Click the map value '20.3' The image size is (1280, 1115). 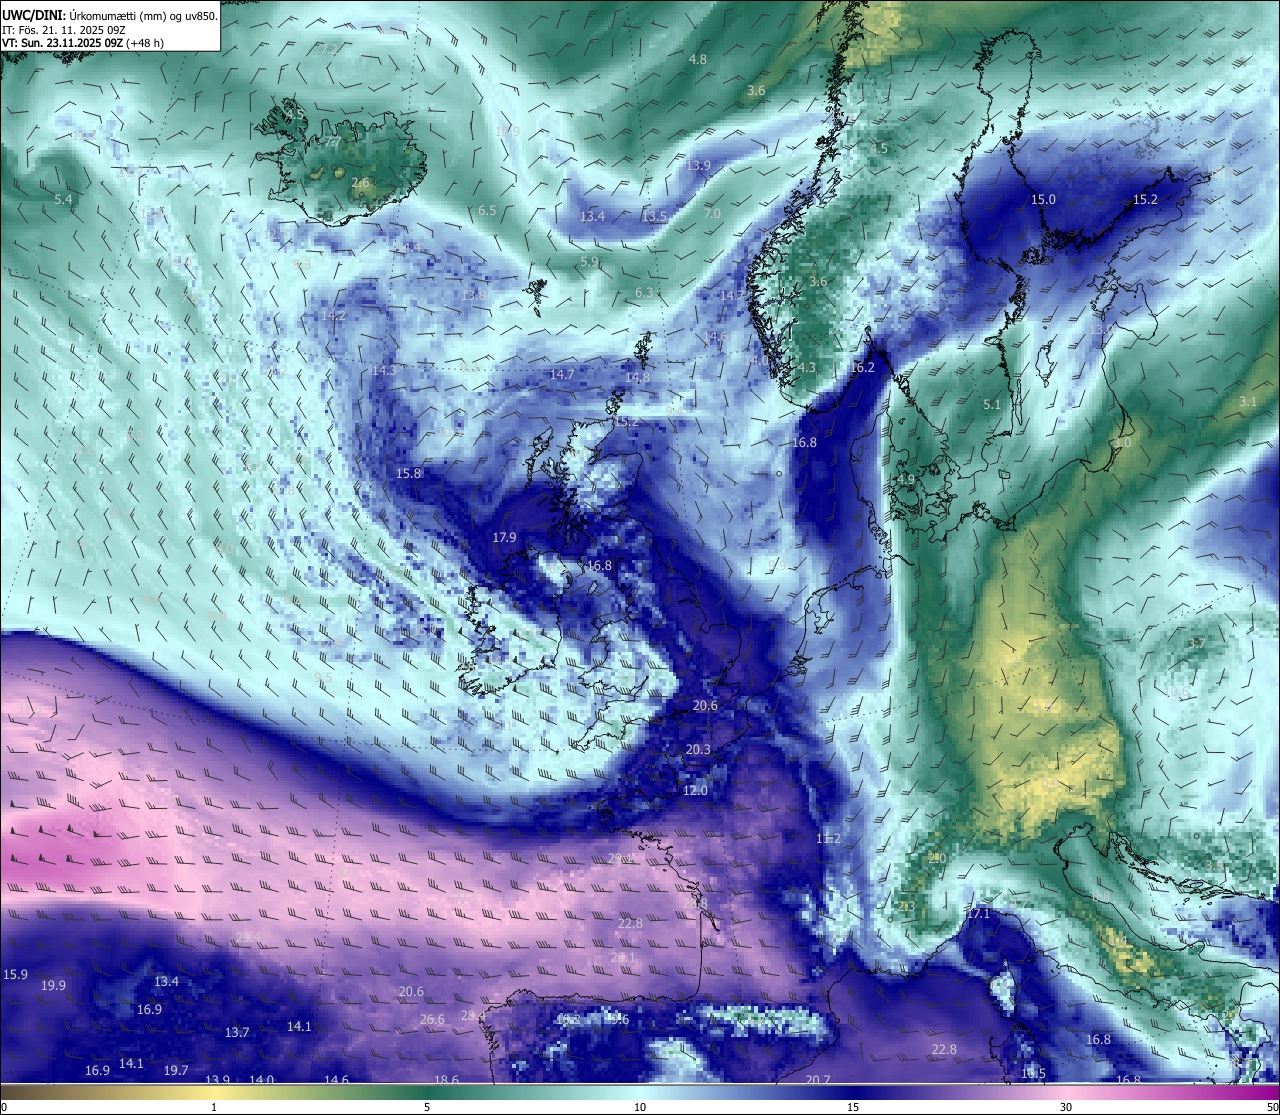coord(698,750)
